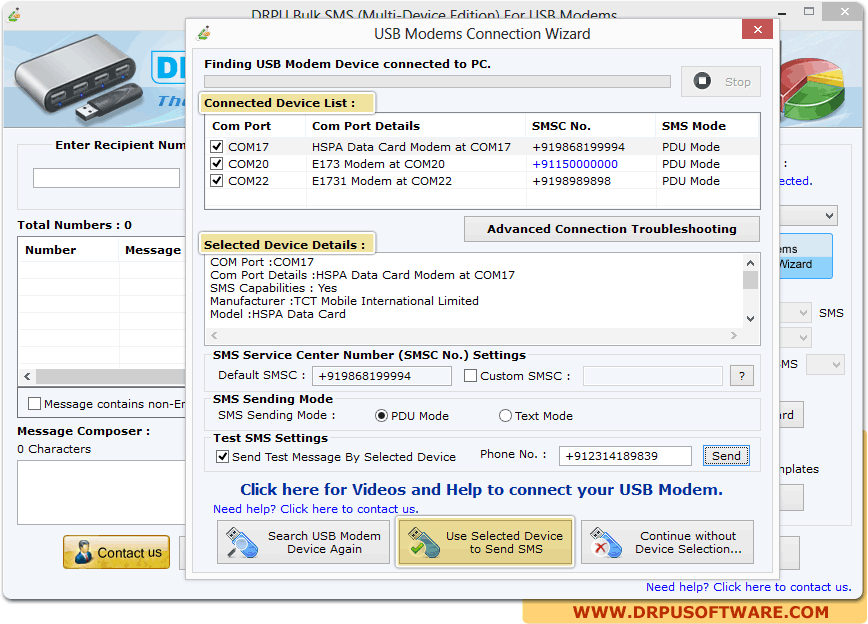This screenshot has height=624, width=868.
Task: Search USB Modem Device Again
Action: coord(303,542)
